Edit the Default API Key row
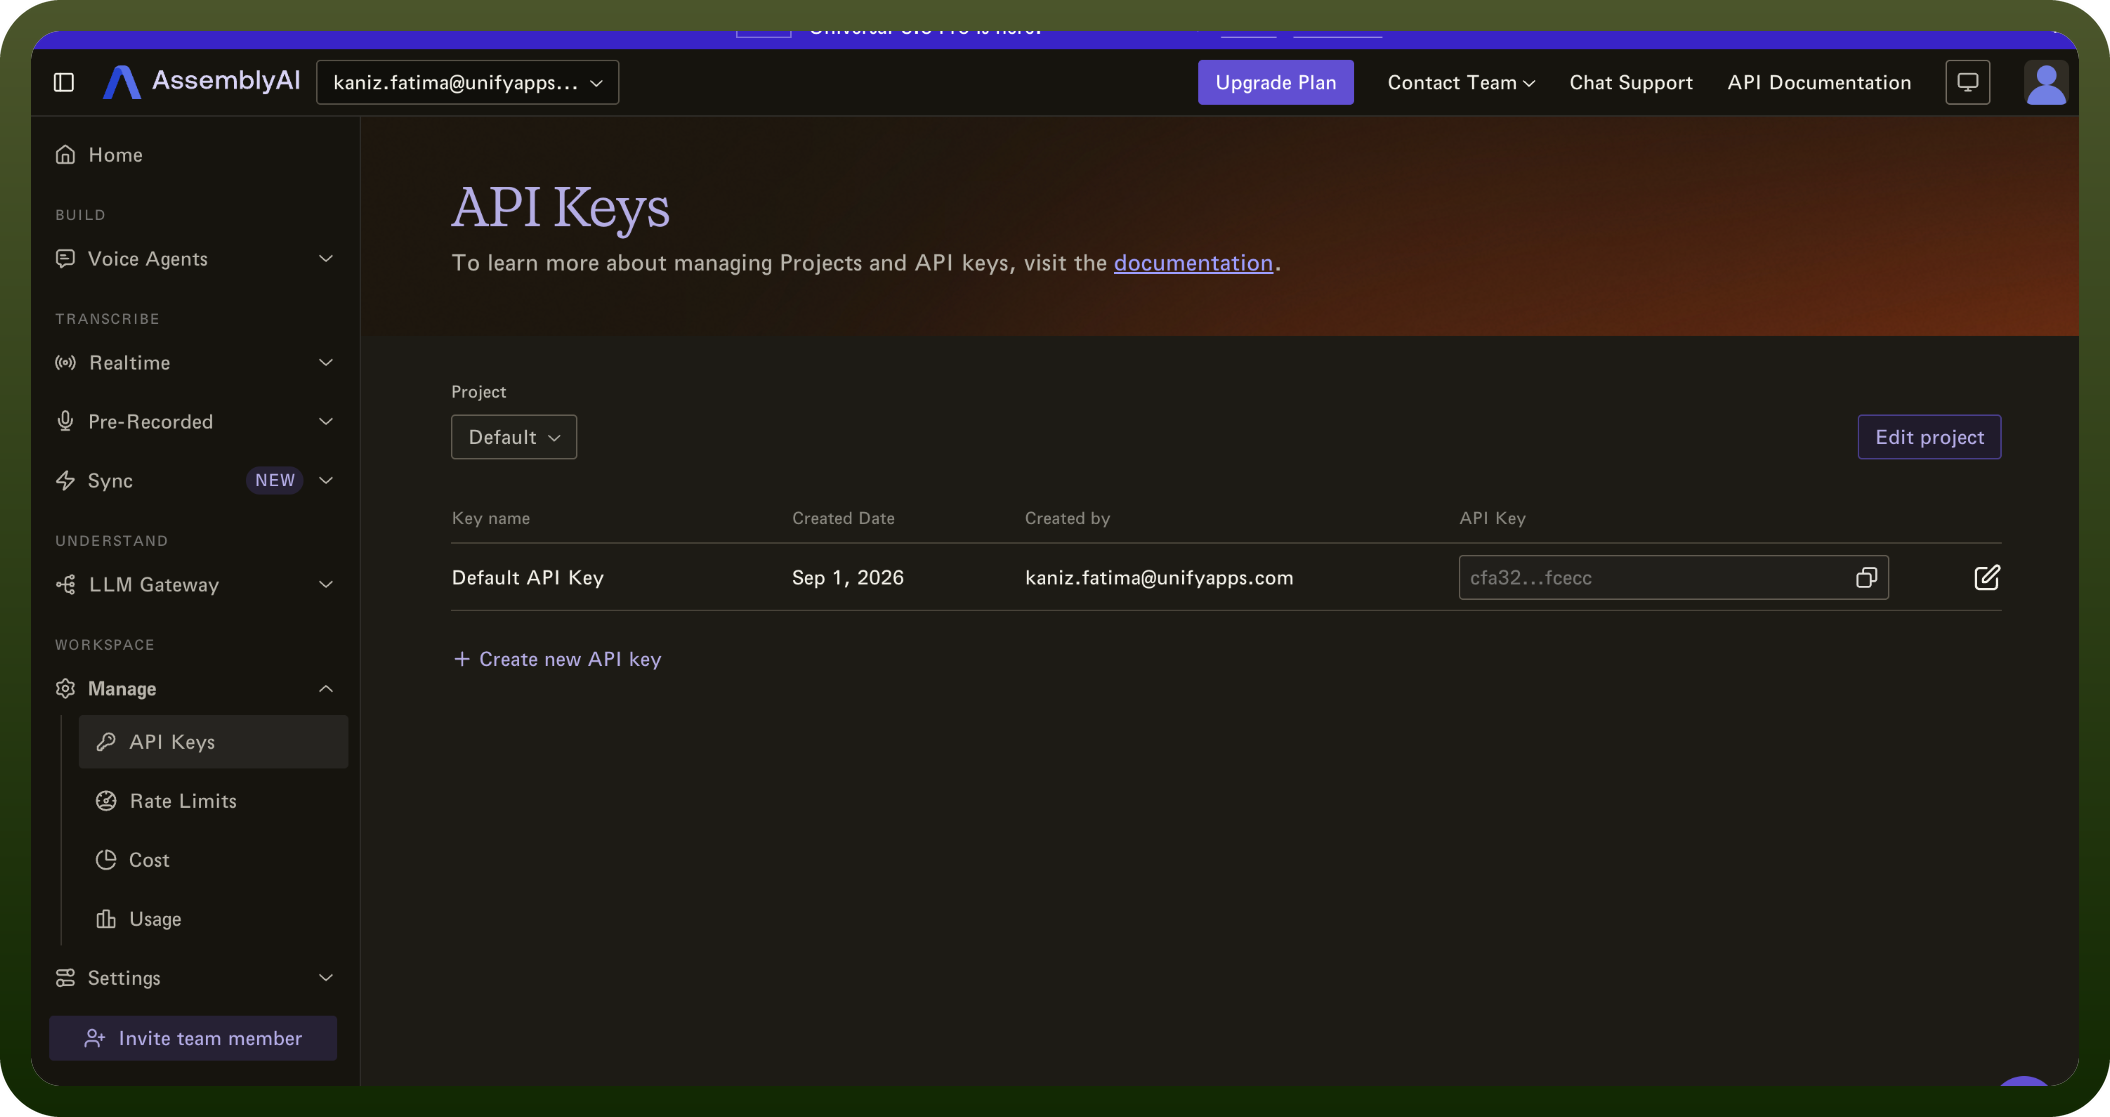Screen dimensions: 2110x1117 [x=1987, y=578]
